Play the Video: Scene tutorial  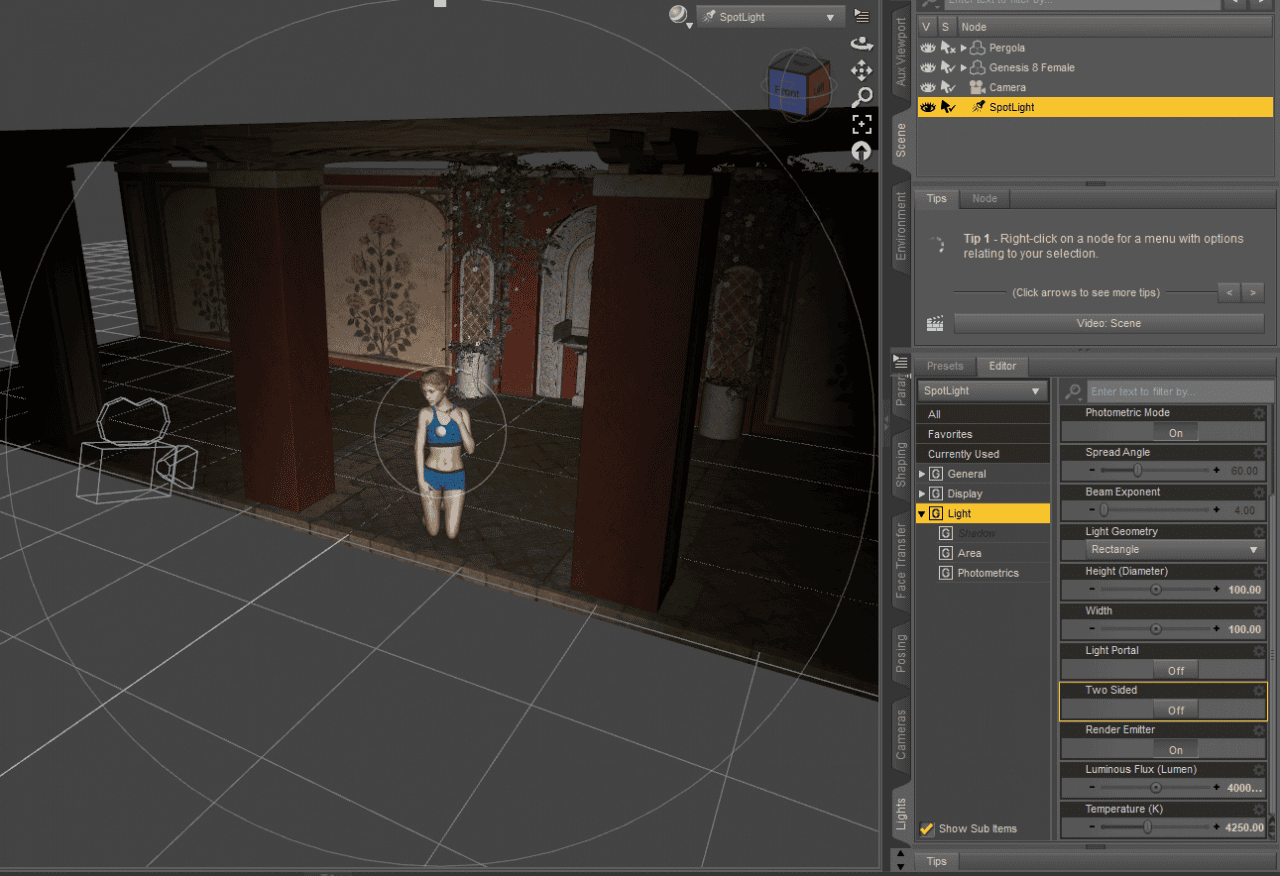click(1108, 323)
